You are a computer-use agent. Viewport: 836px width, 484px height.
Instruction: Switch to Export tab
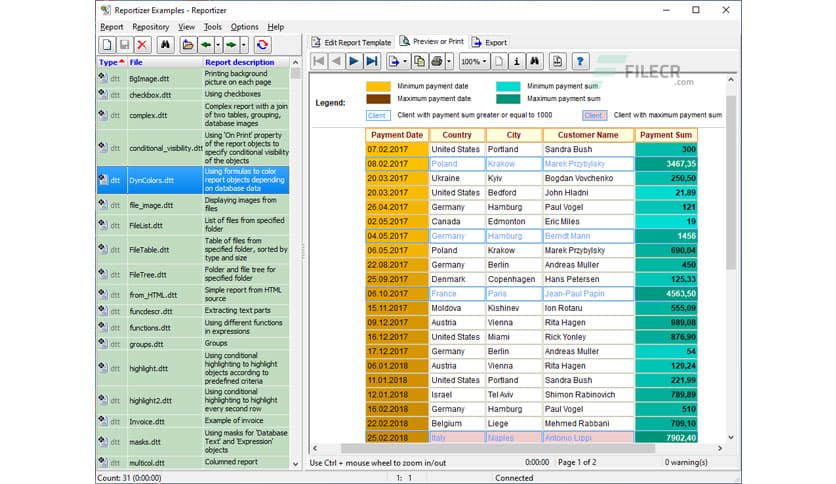[x=489, y=42]
